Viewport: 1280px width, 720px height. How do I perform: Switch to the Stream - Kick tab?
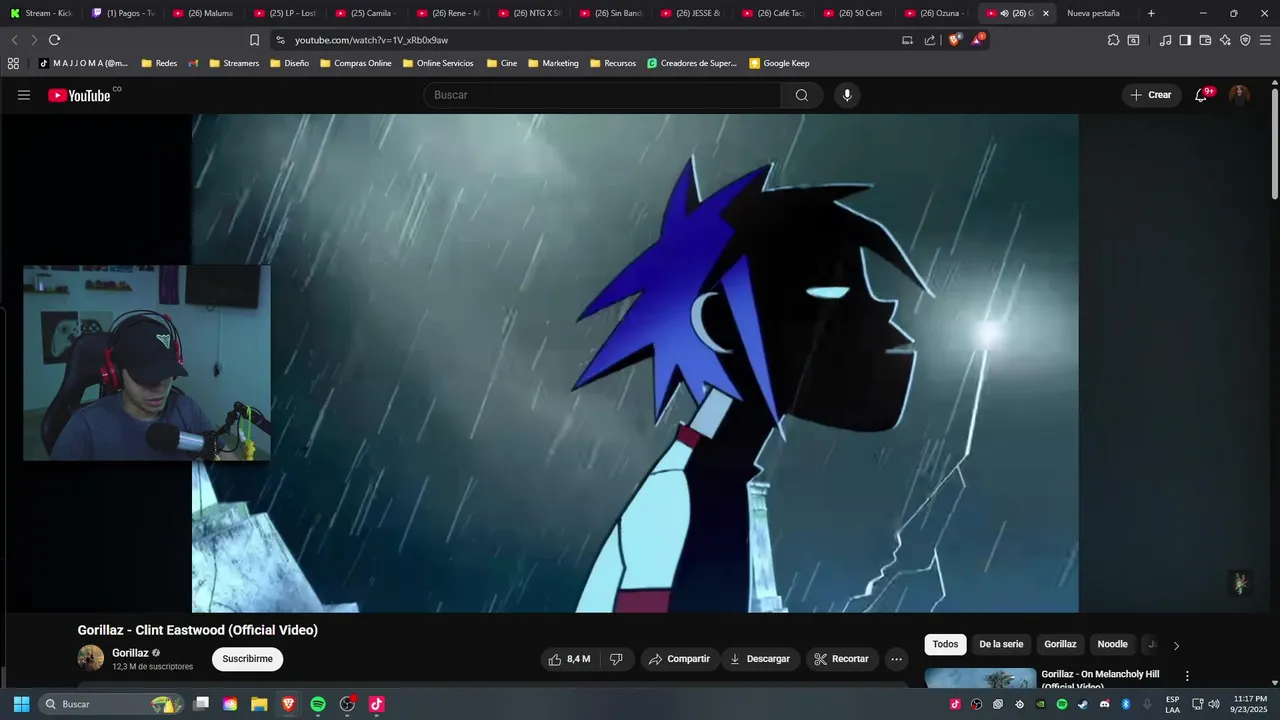coord(41,13)
